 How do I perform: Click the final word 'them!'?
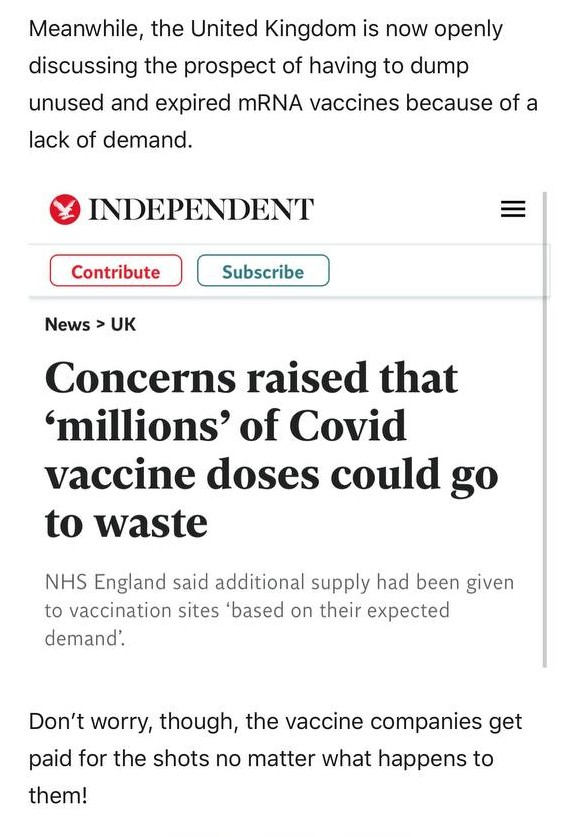pyautogui.click(x=58, y=795)
